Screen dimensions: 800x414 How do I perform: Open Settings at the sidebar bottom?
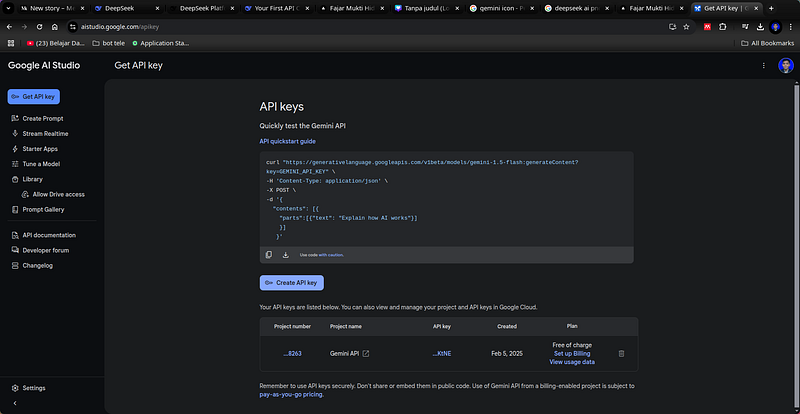pyautogui.click(x=29, y=388)
